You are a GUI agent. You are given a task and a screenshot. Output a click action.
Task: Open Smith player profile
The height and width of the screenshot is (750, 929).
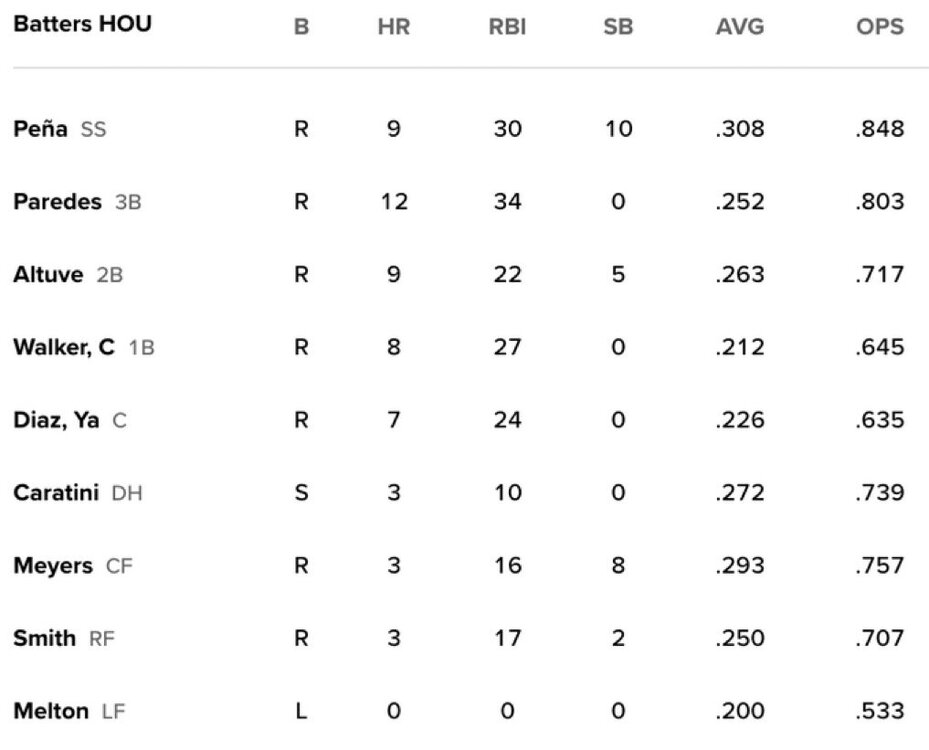[44, 638]
